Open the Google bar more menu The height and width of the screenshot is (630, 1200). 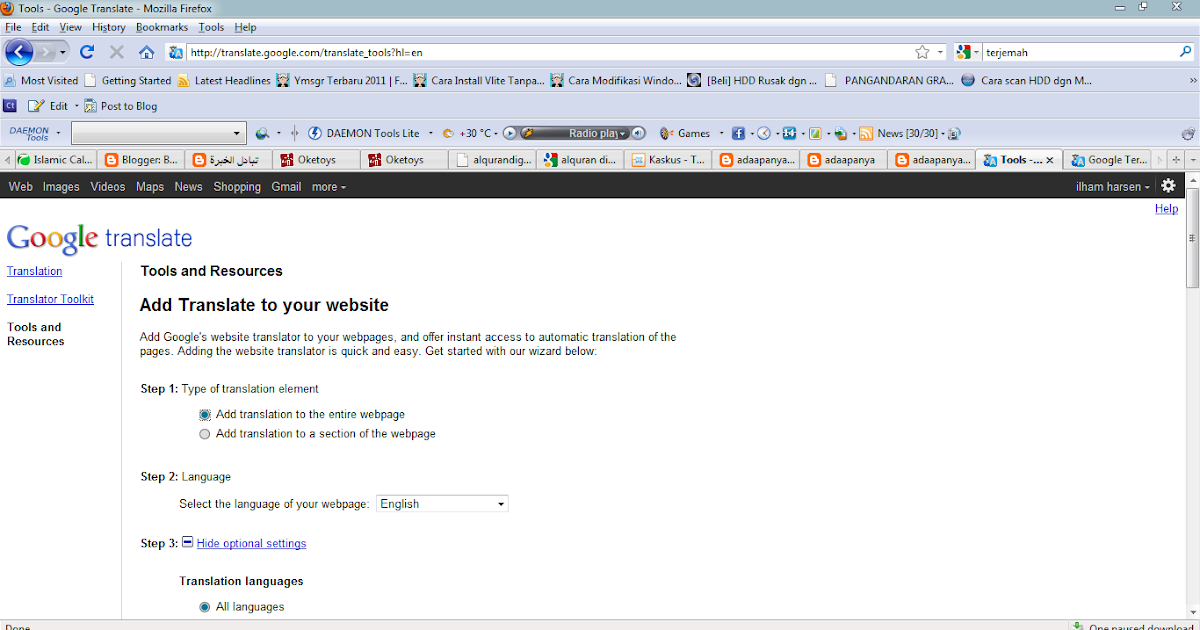click(x=328, y=187)
